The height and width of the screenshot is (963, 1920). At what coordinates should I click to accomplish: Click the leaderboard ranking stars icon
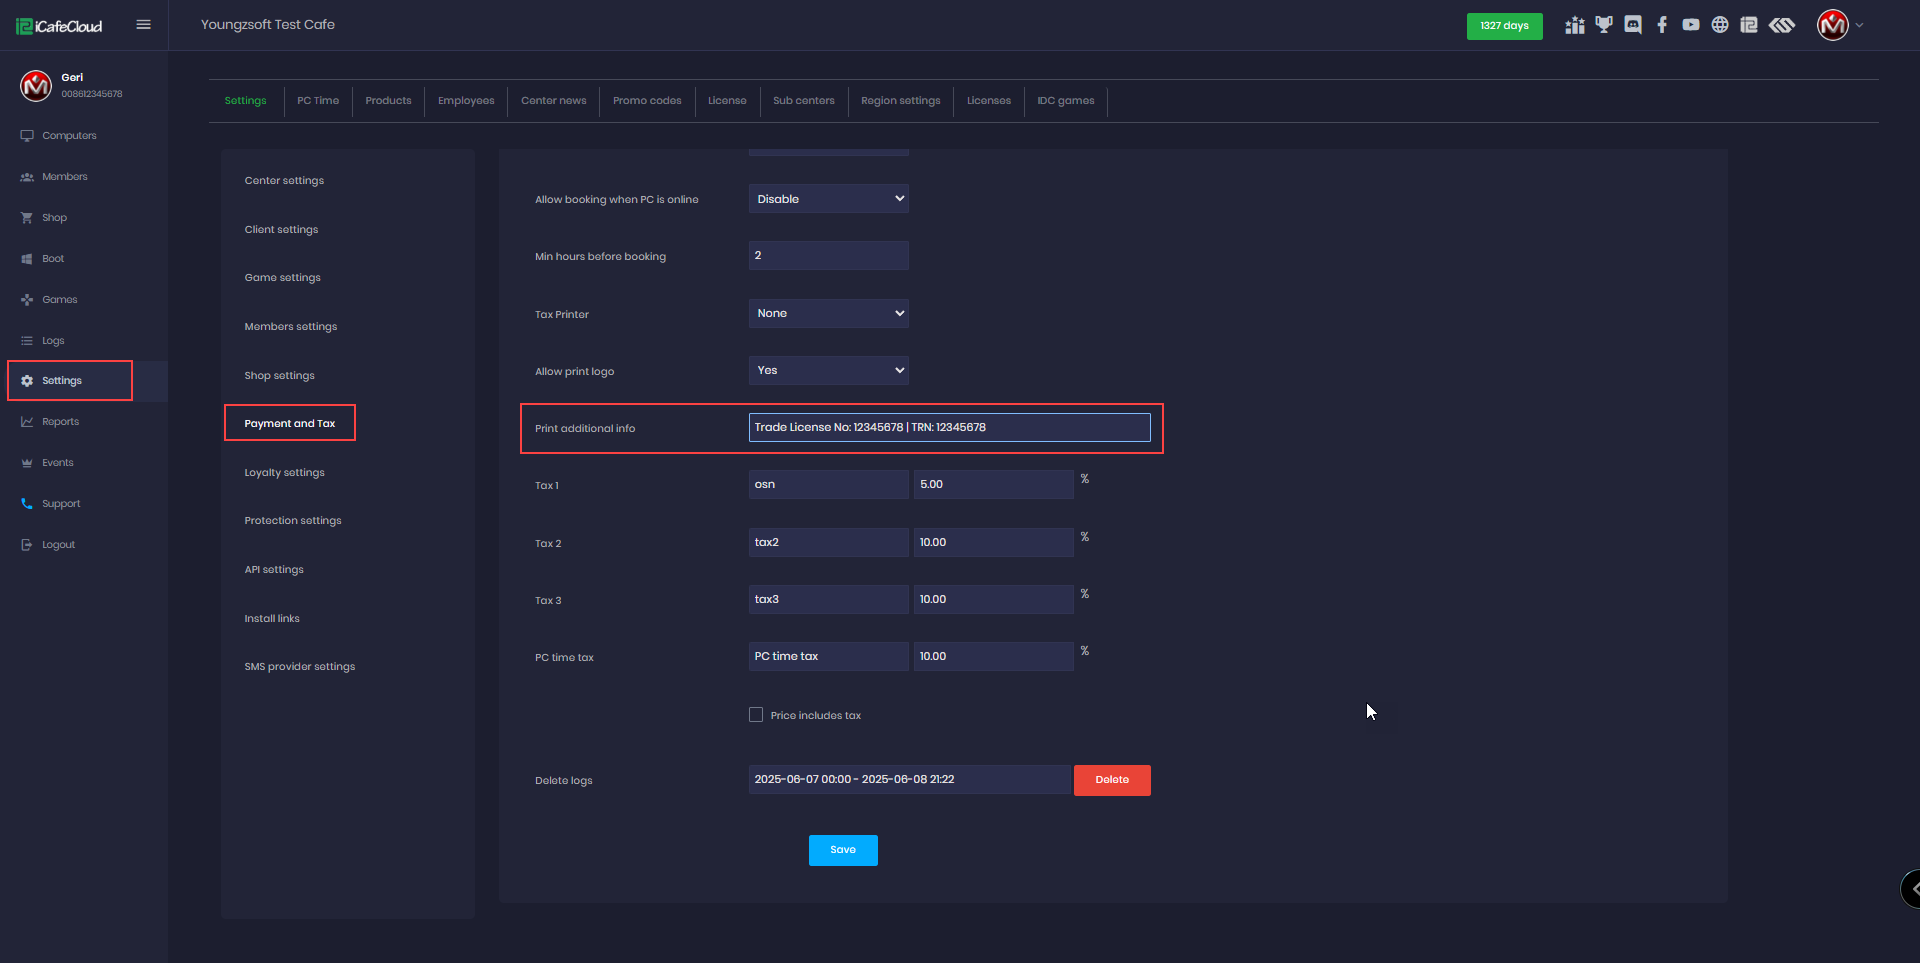click(1575, 25)
